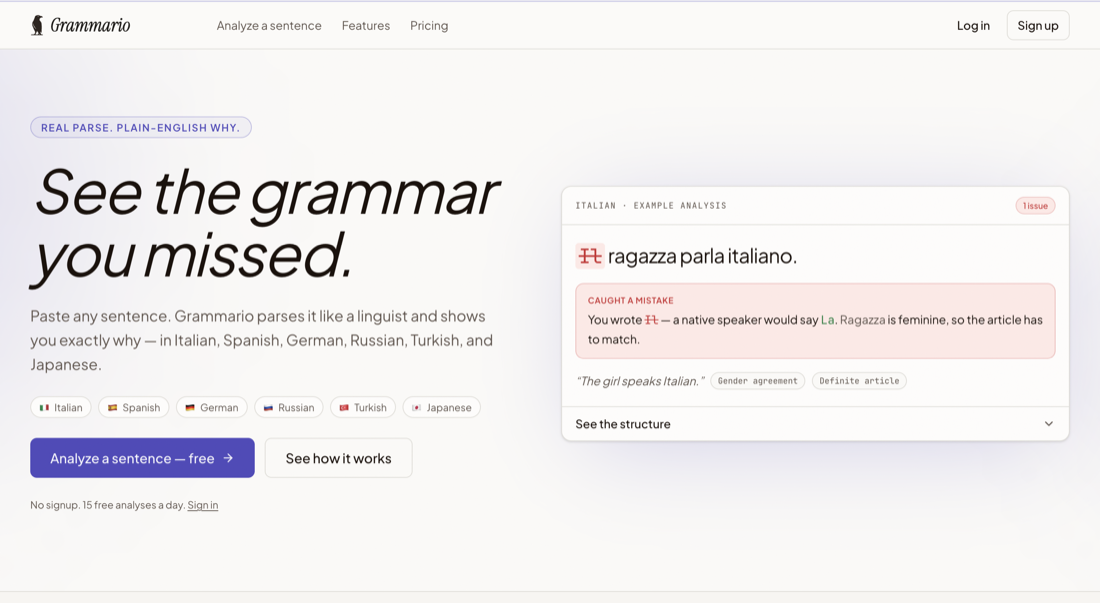Click Analyze a sentence — free button
This screenshot has width=1100, height=603.
point(142,458)
